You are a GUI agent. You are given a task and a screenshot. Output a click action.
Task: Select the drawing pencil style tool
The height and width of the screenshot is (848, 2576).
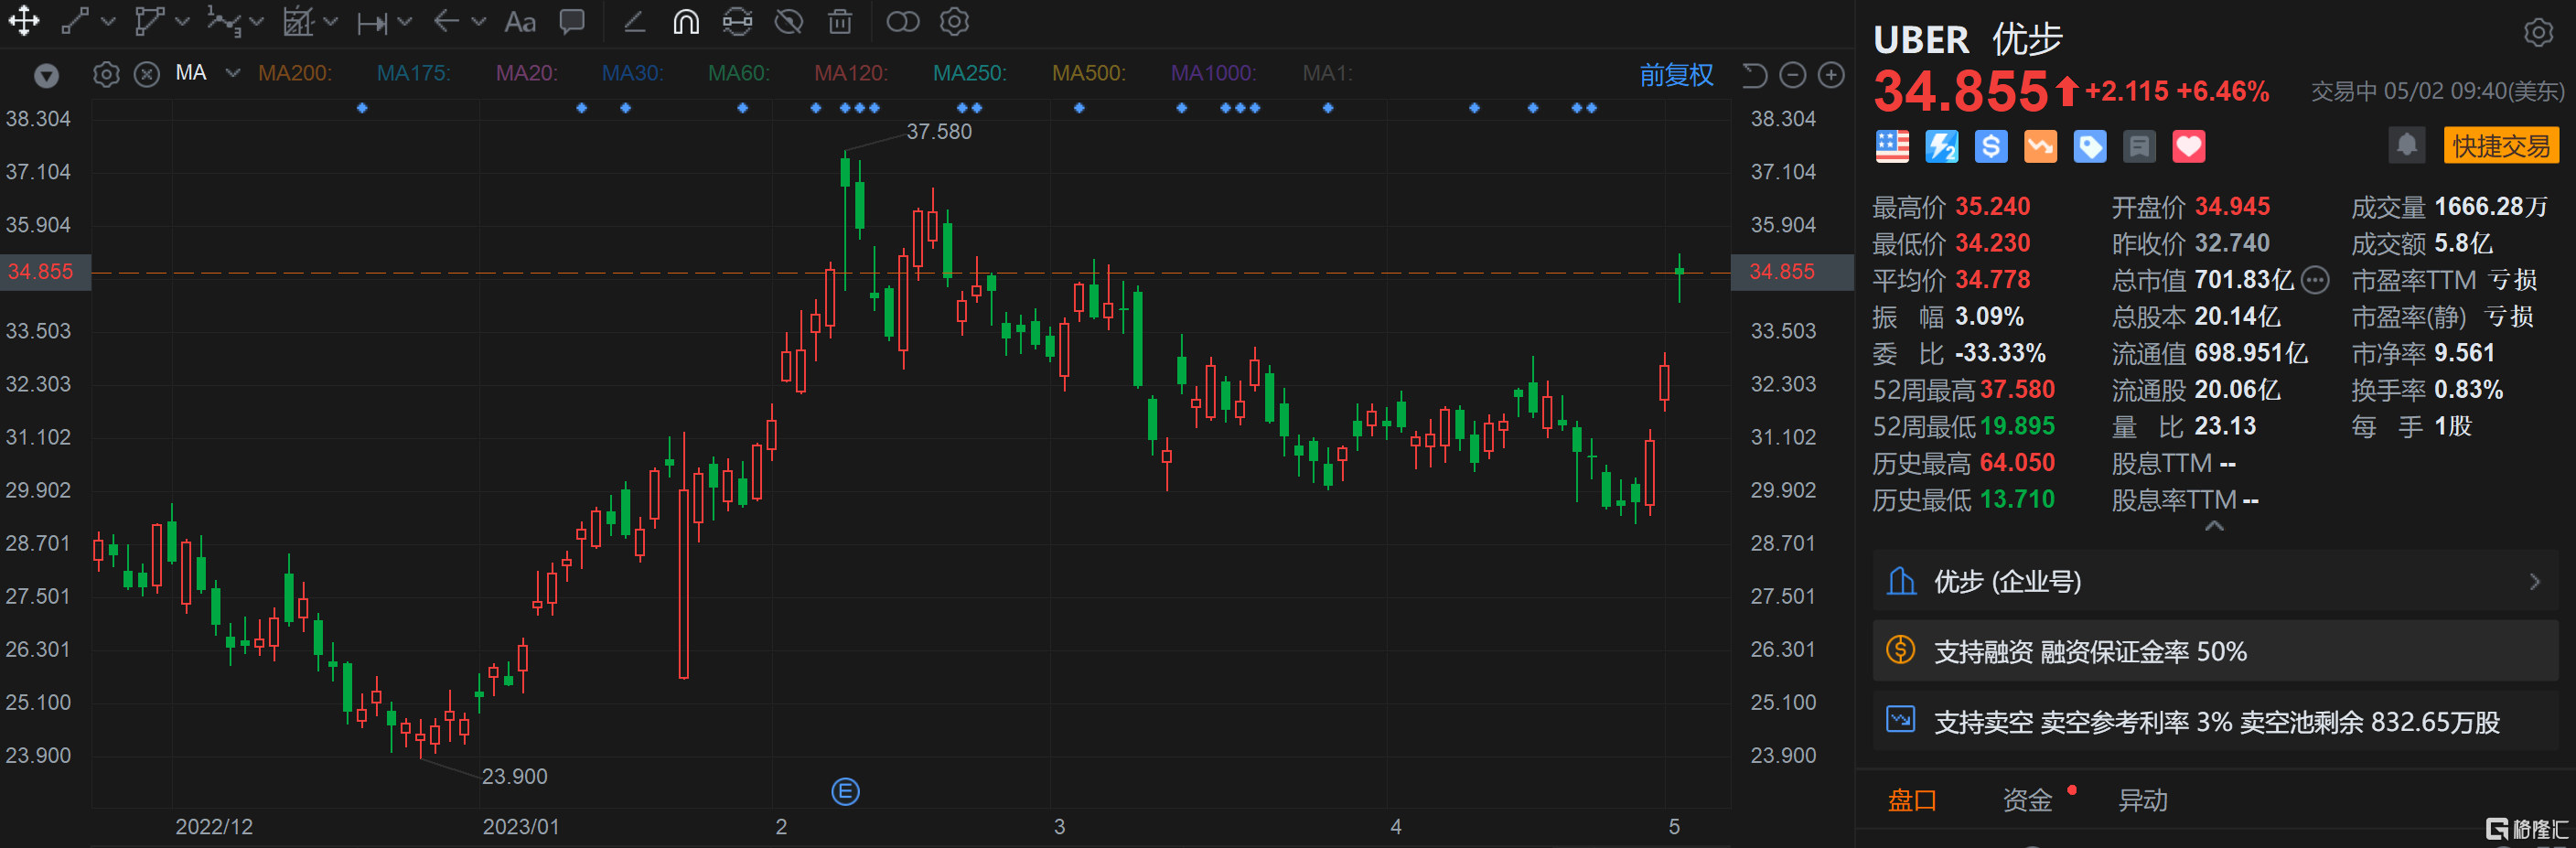(x=634, y=21)
